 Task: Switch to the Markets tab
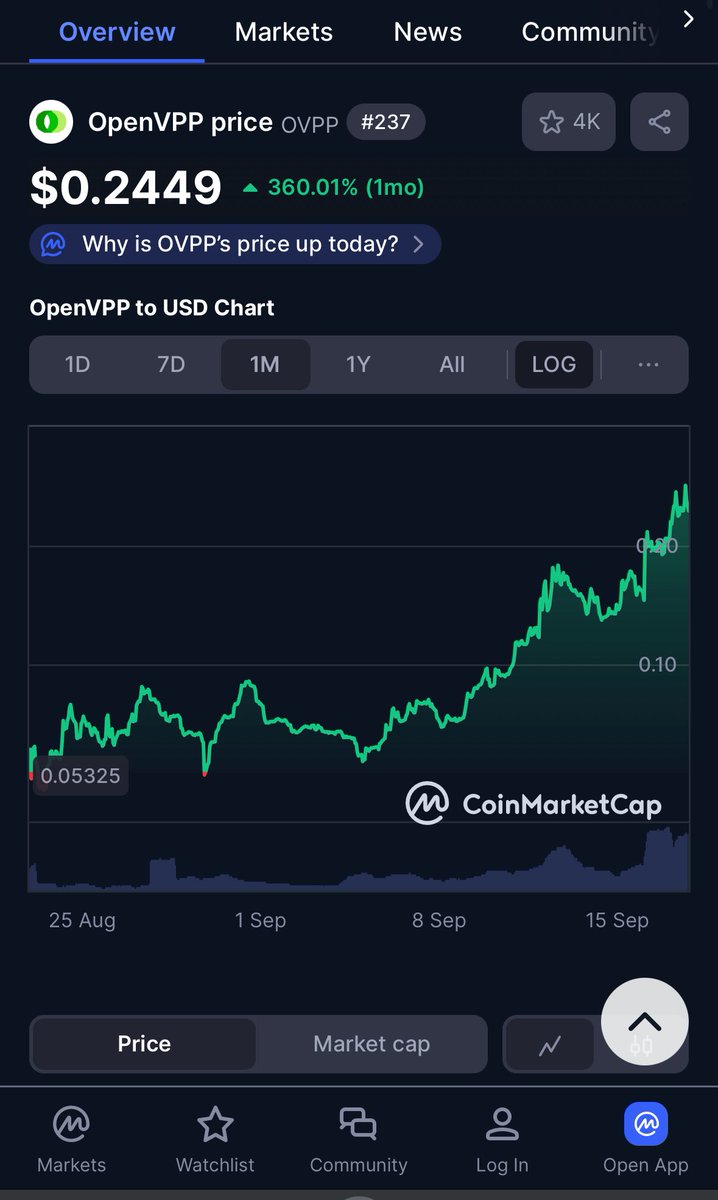click(x=284, y=32)
